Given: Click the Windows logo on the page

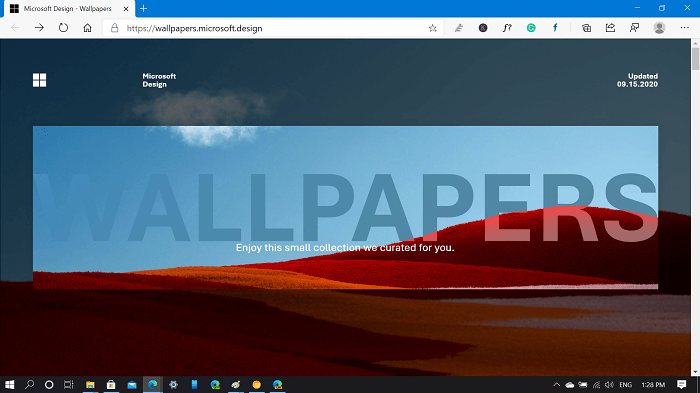Looking at the screenshot, I should click(39, 80).
